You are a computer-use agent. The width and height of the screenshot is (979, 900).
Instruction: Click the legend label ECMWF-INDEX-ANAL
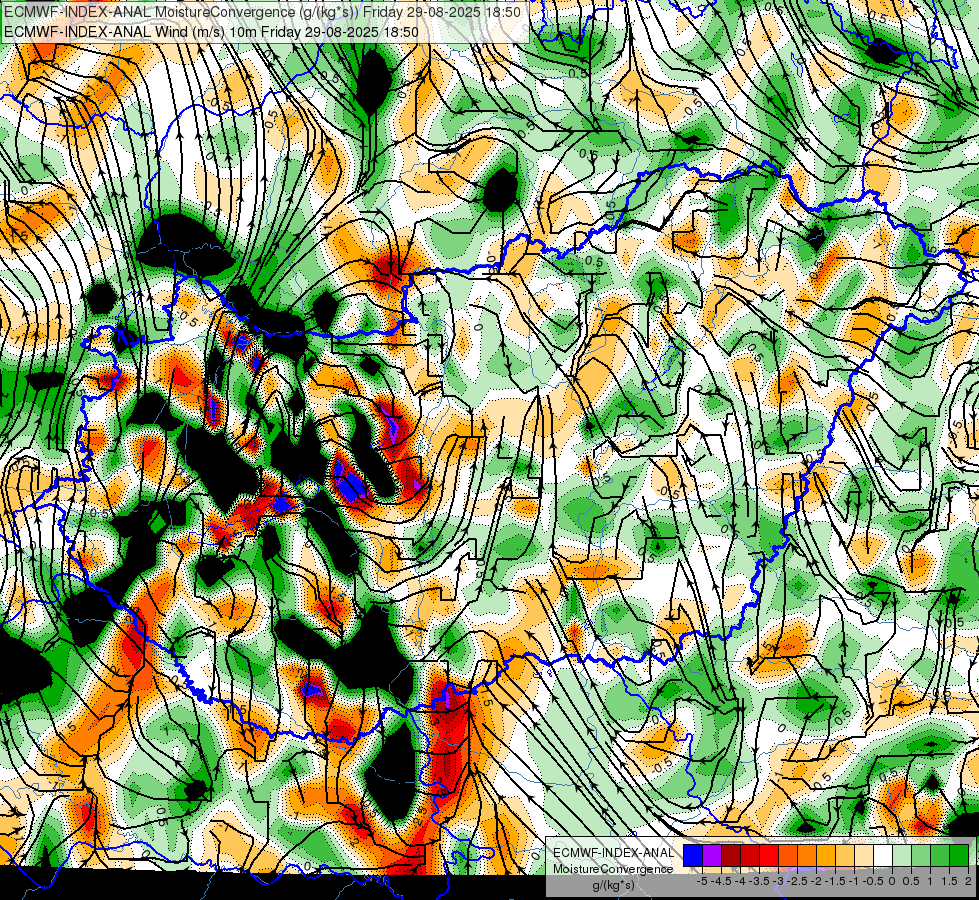pos(613,853)
